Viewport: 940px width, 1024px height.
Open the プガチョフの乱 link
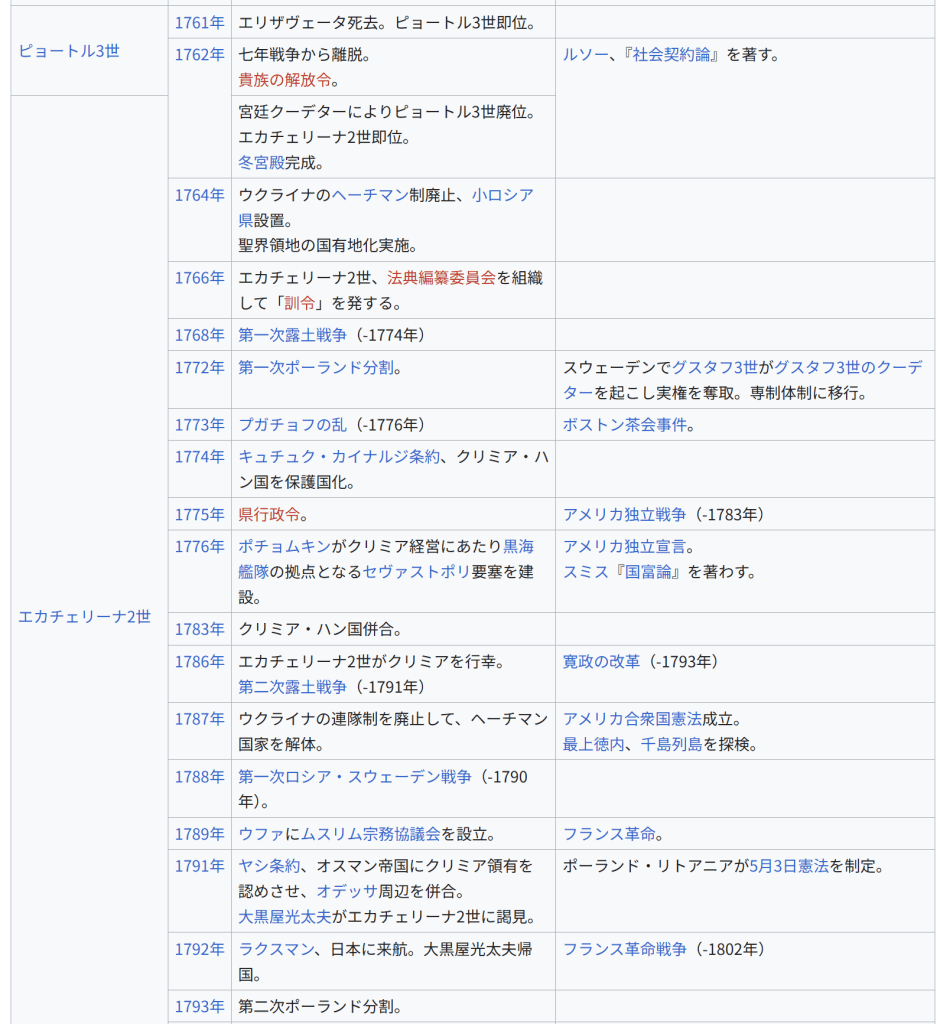coord(292,425)
